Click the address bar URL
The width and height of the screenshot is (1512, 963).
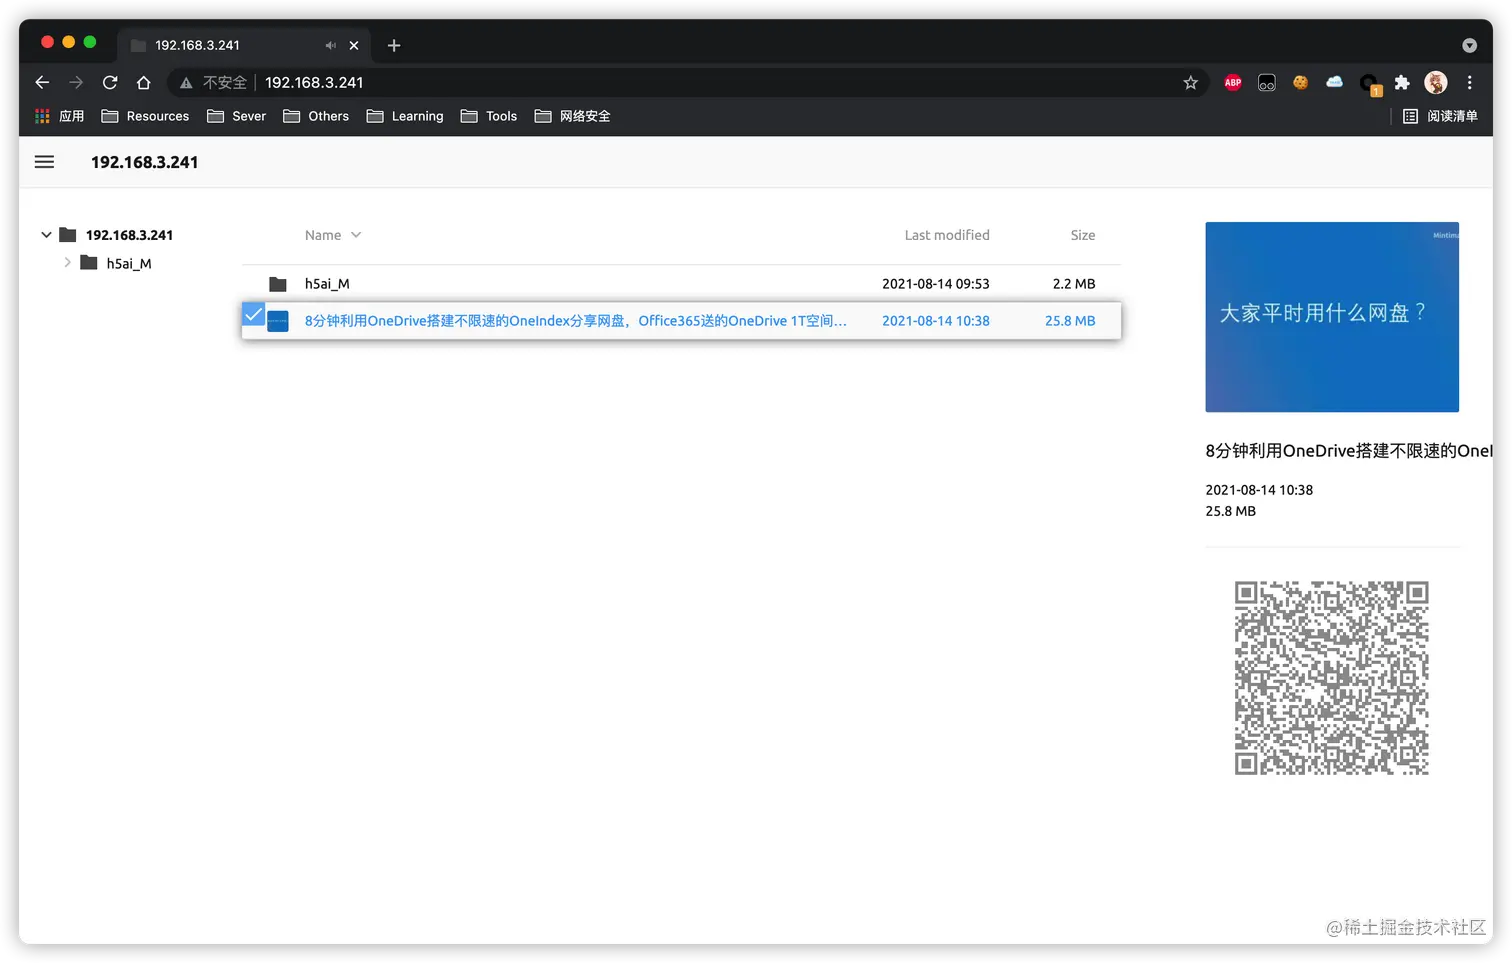click(314, 83)
